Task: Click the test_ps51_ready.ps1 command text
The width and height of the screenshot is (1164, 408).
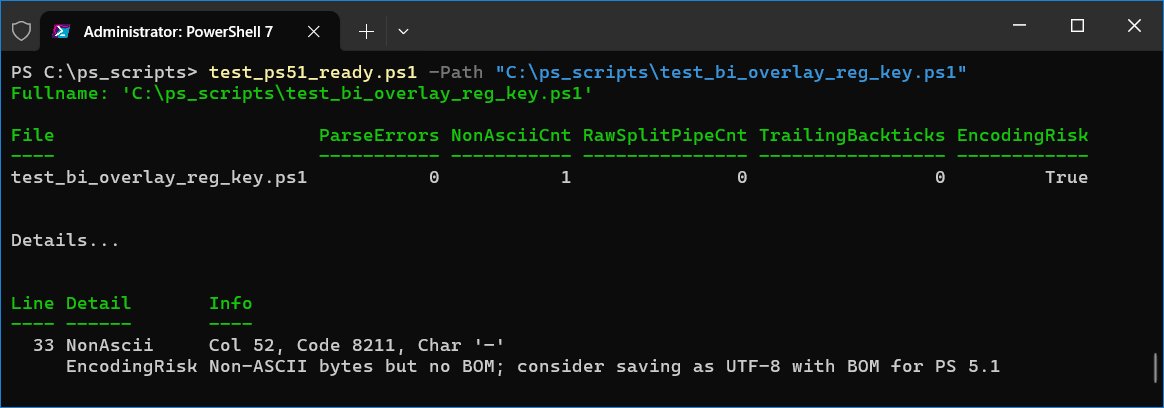Action: point(312,73)
